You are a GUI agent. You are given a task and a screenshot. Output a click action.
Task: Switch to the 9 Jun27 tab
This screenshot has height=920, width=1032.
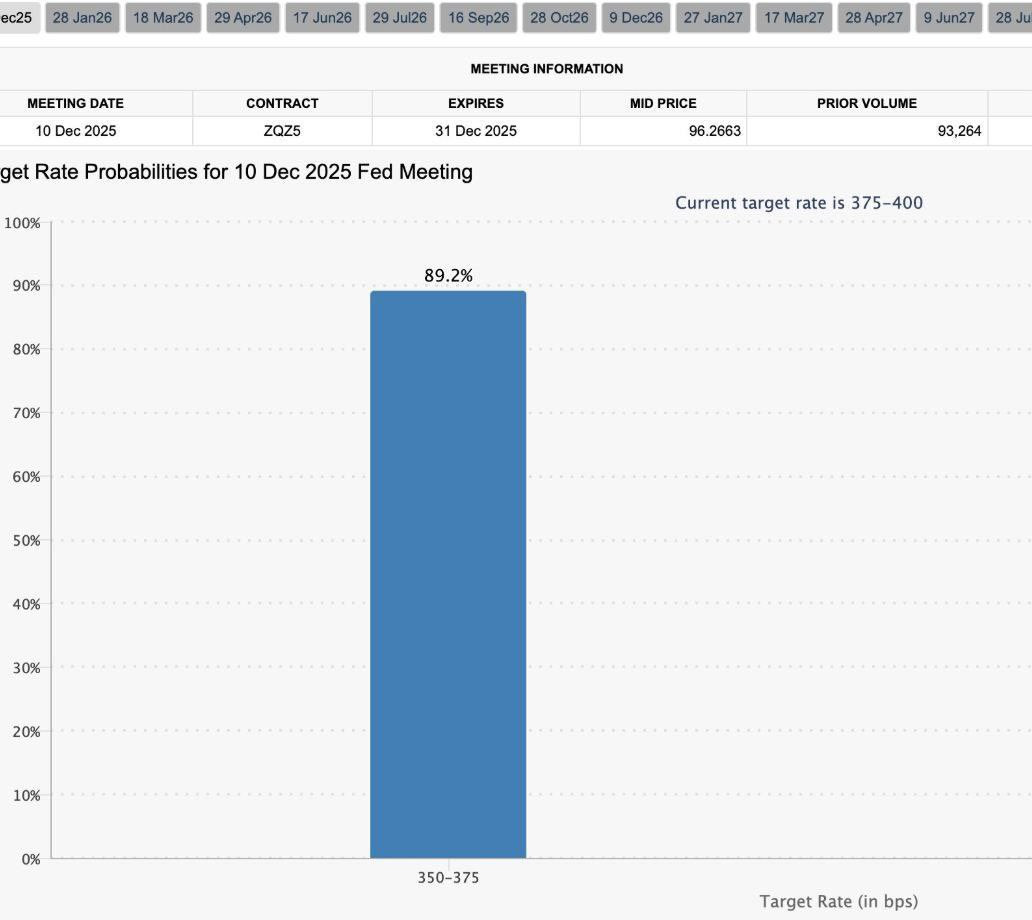click(949, 18)
